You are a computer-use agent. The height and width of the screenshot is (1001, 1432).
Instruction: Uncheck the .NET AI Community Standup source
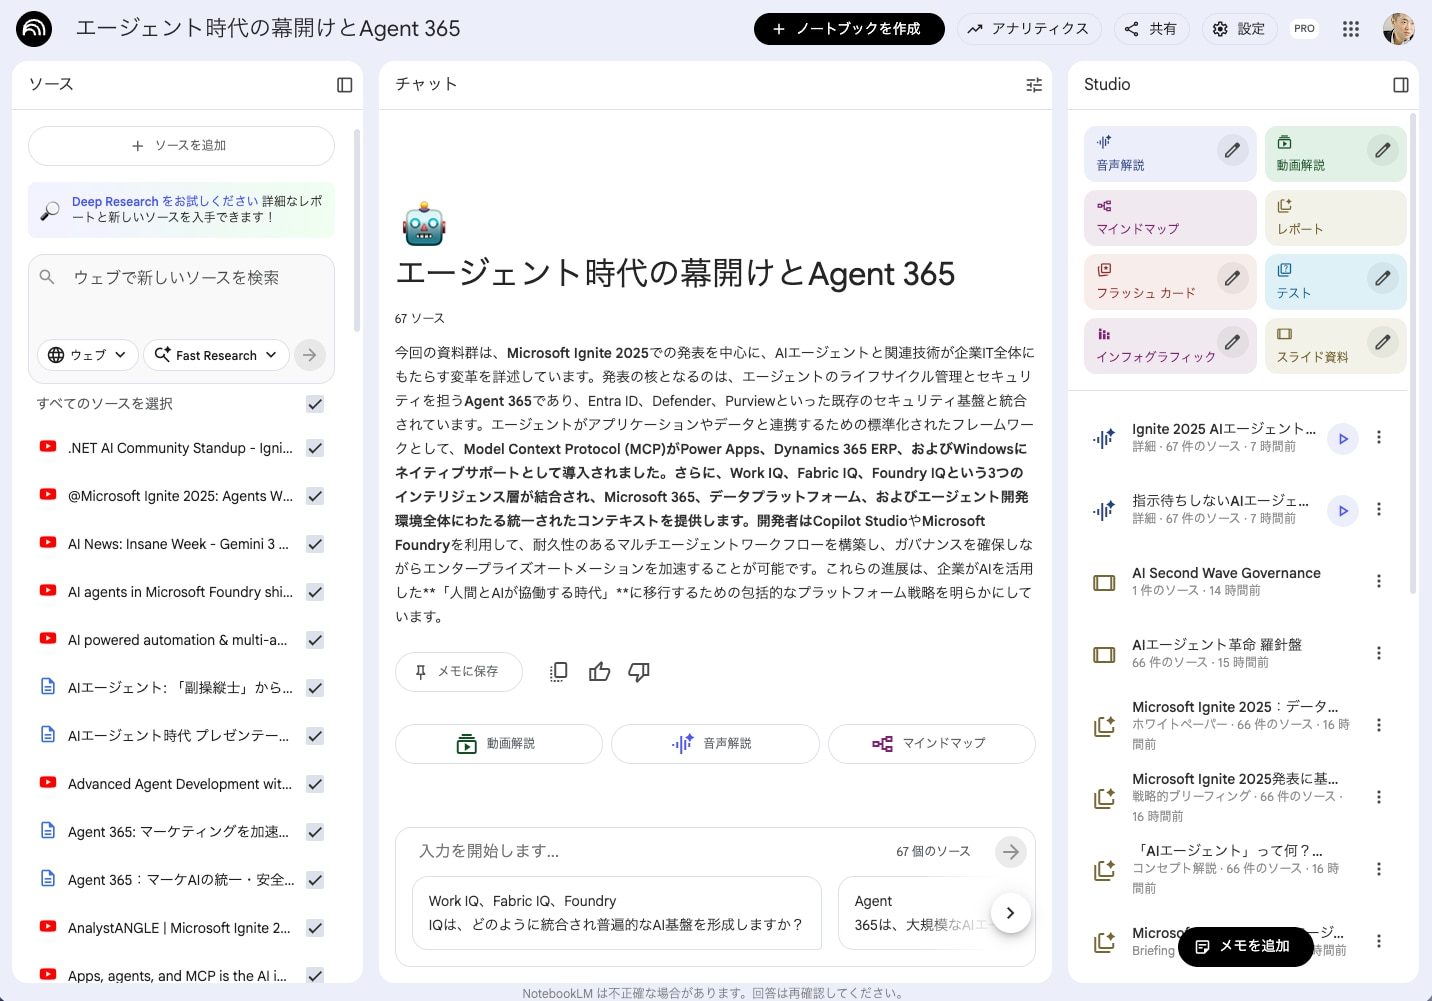tap(315, 448)
